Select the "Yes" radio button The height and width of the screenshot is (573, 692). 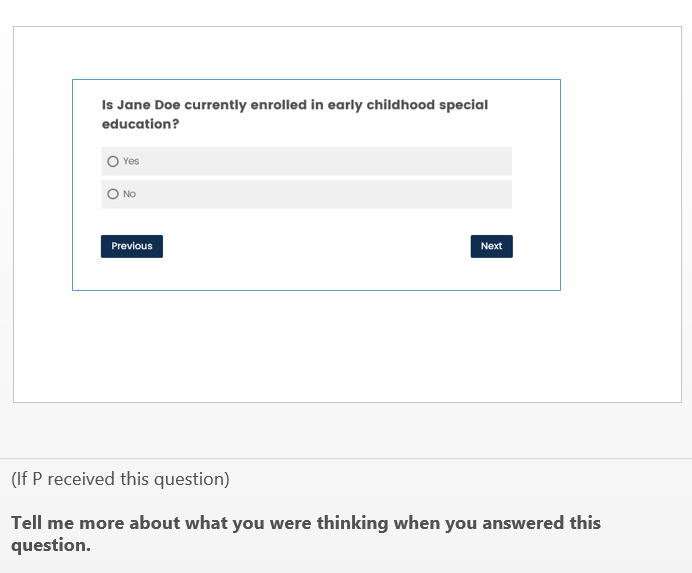[x=113, y=161]
